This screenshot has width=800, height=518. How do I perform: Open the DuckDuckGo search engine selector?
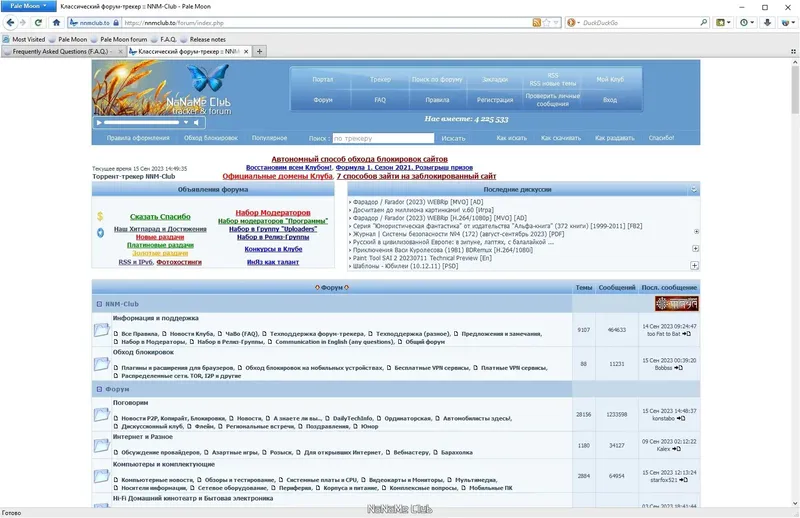click(573, 22)
